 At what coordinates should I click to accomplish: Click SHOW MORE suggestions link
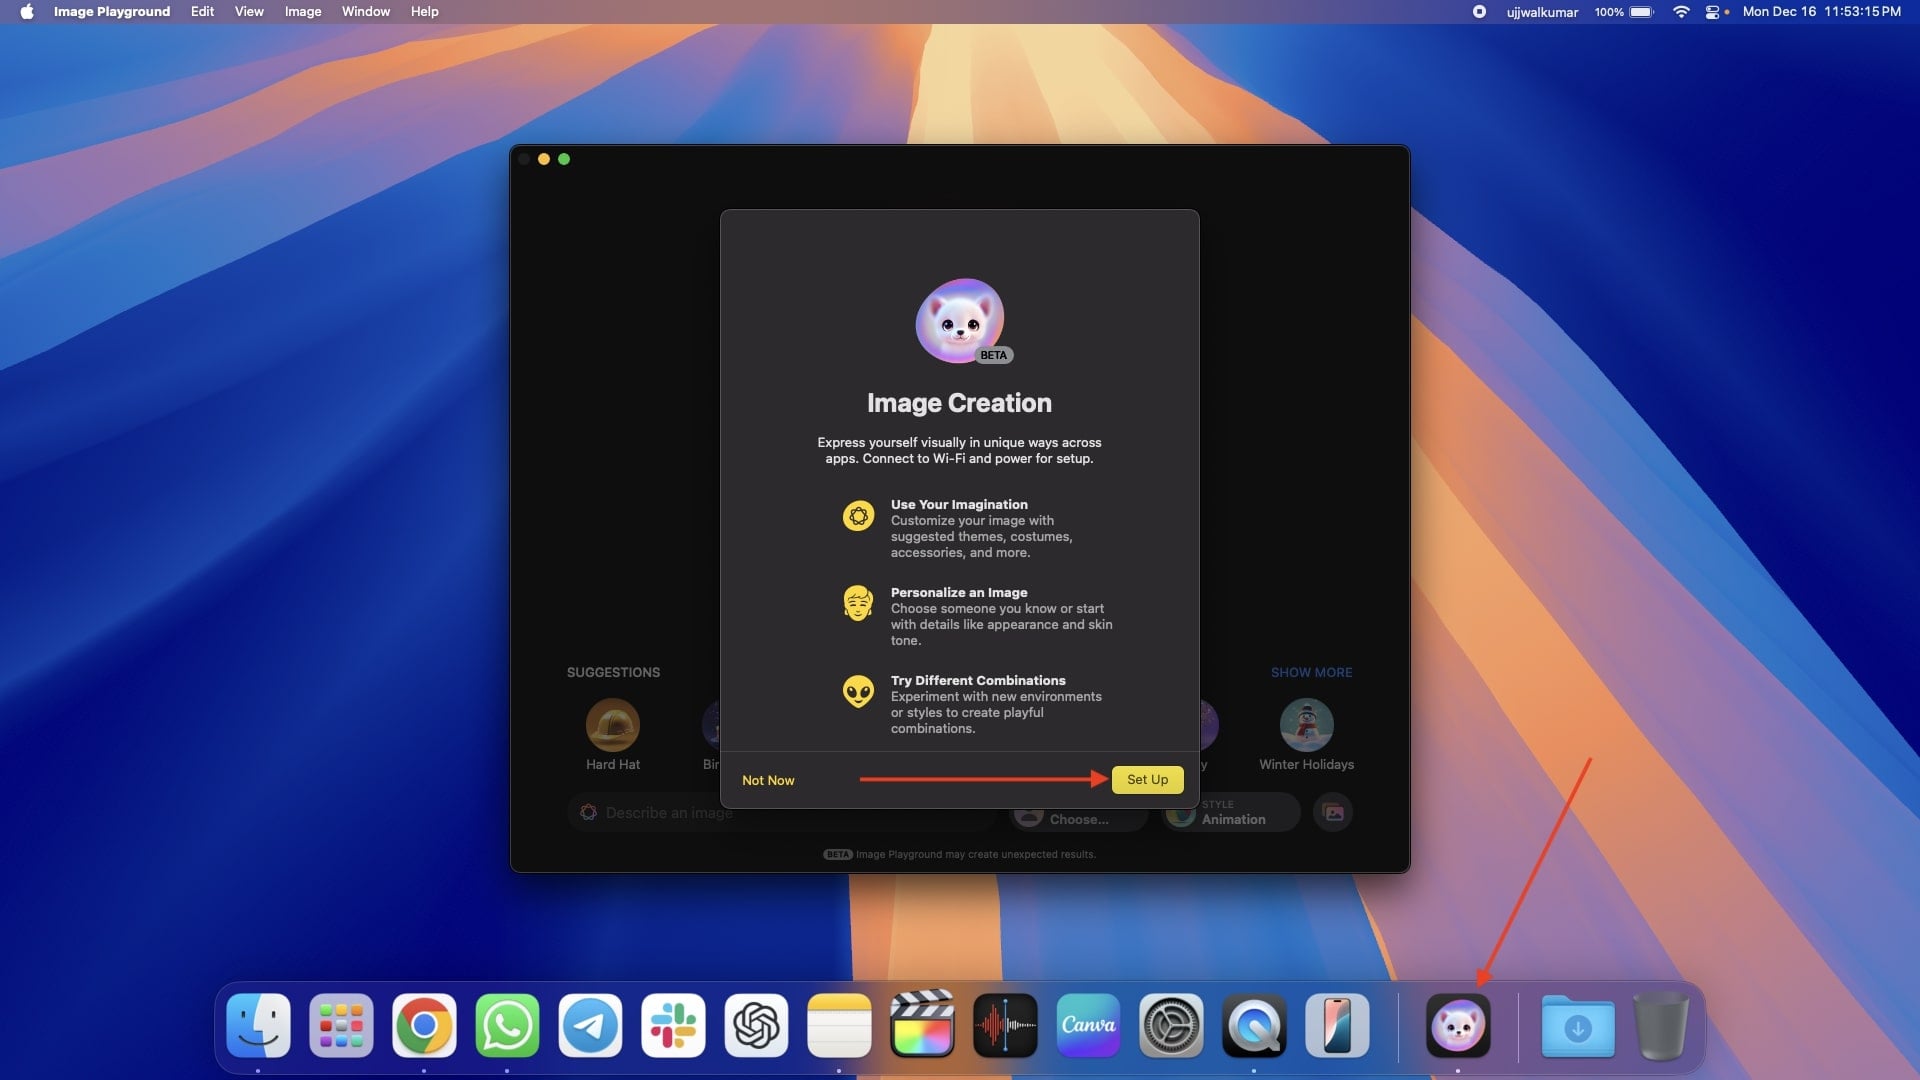click(1311, 673)
